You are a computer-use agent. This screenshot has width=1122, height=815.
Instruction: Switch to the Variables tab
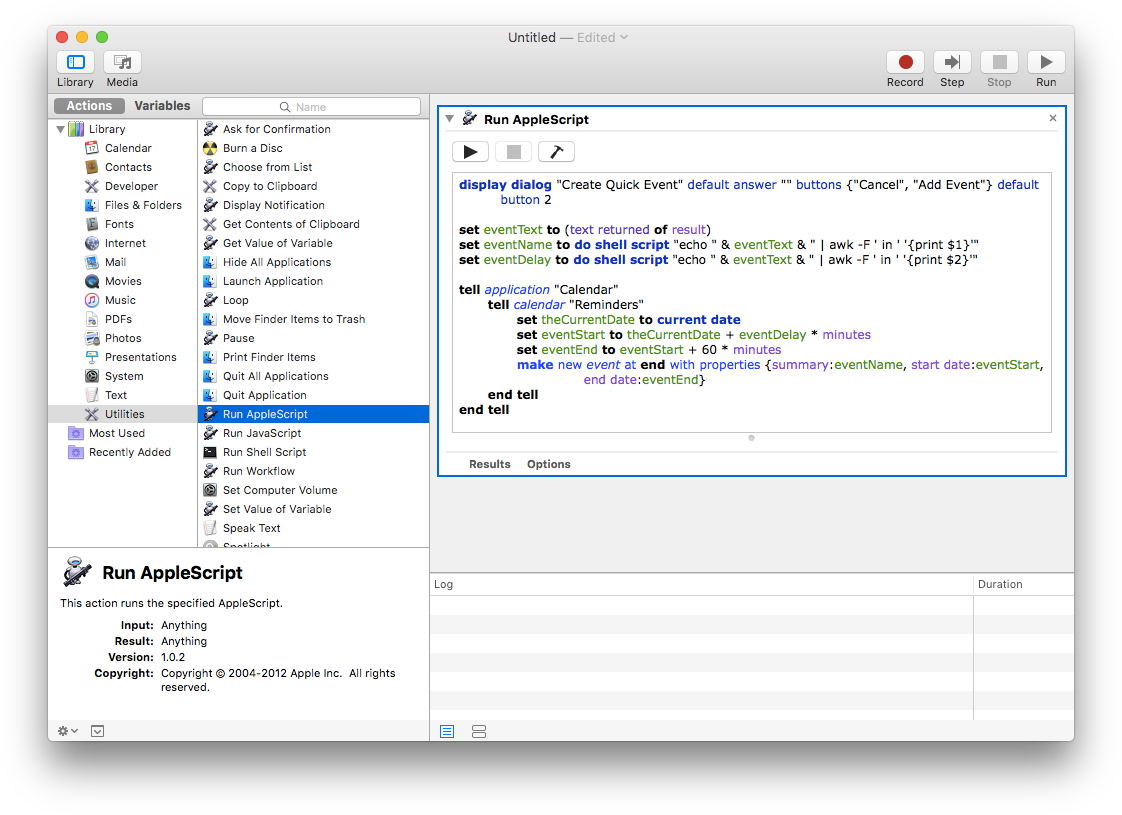click(x=162, y=106)
